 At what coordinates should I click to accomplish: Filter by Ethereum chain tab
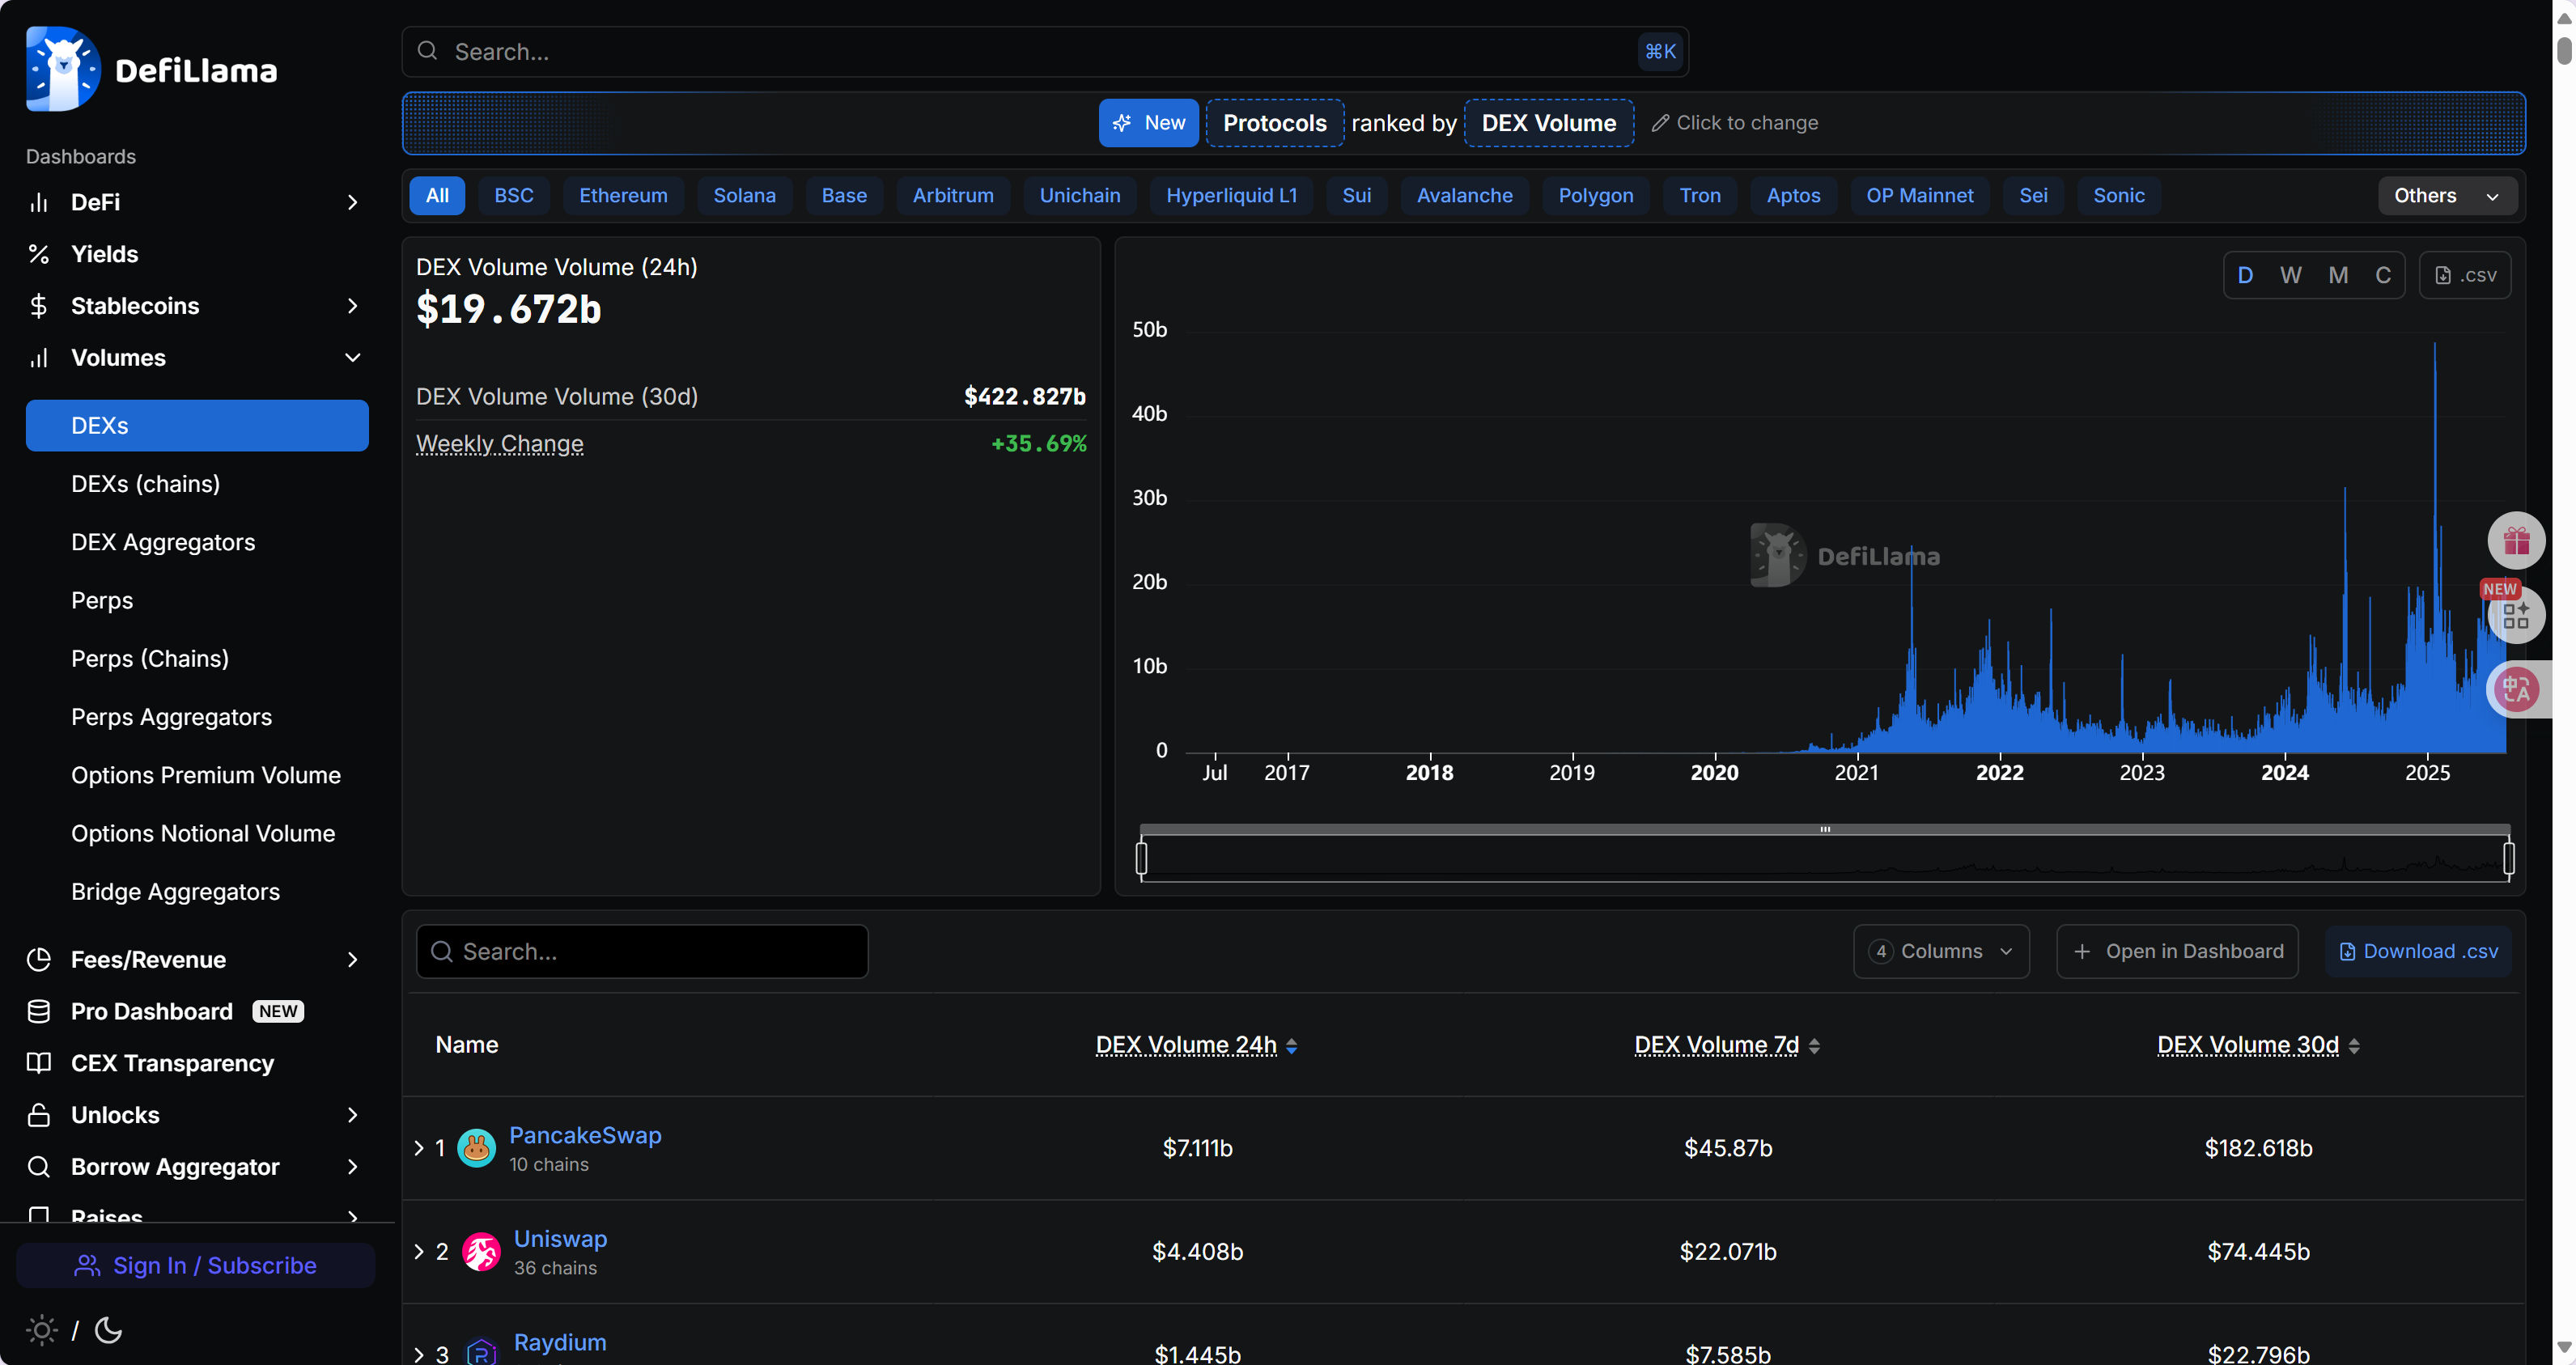[623, 195]
